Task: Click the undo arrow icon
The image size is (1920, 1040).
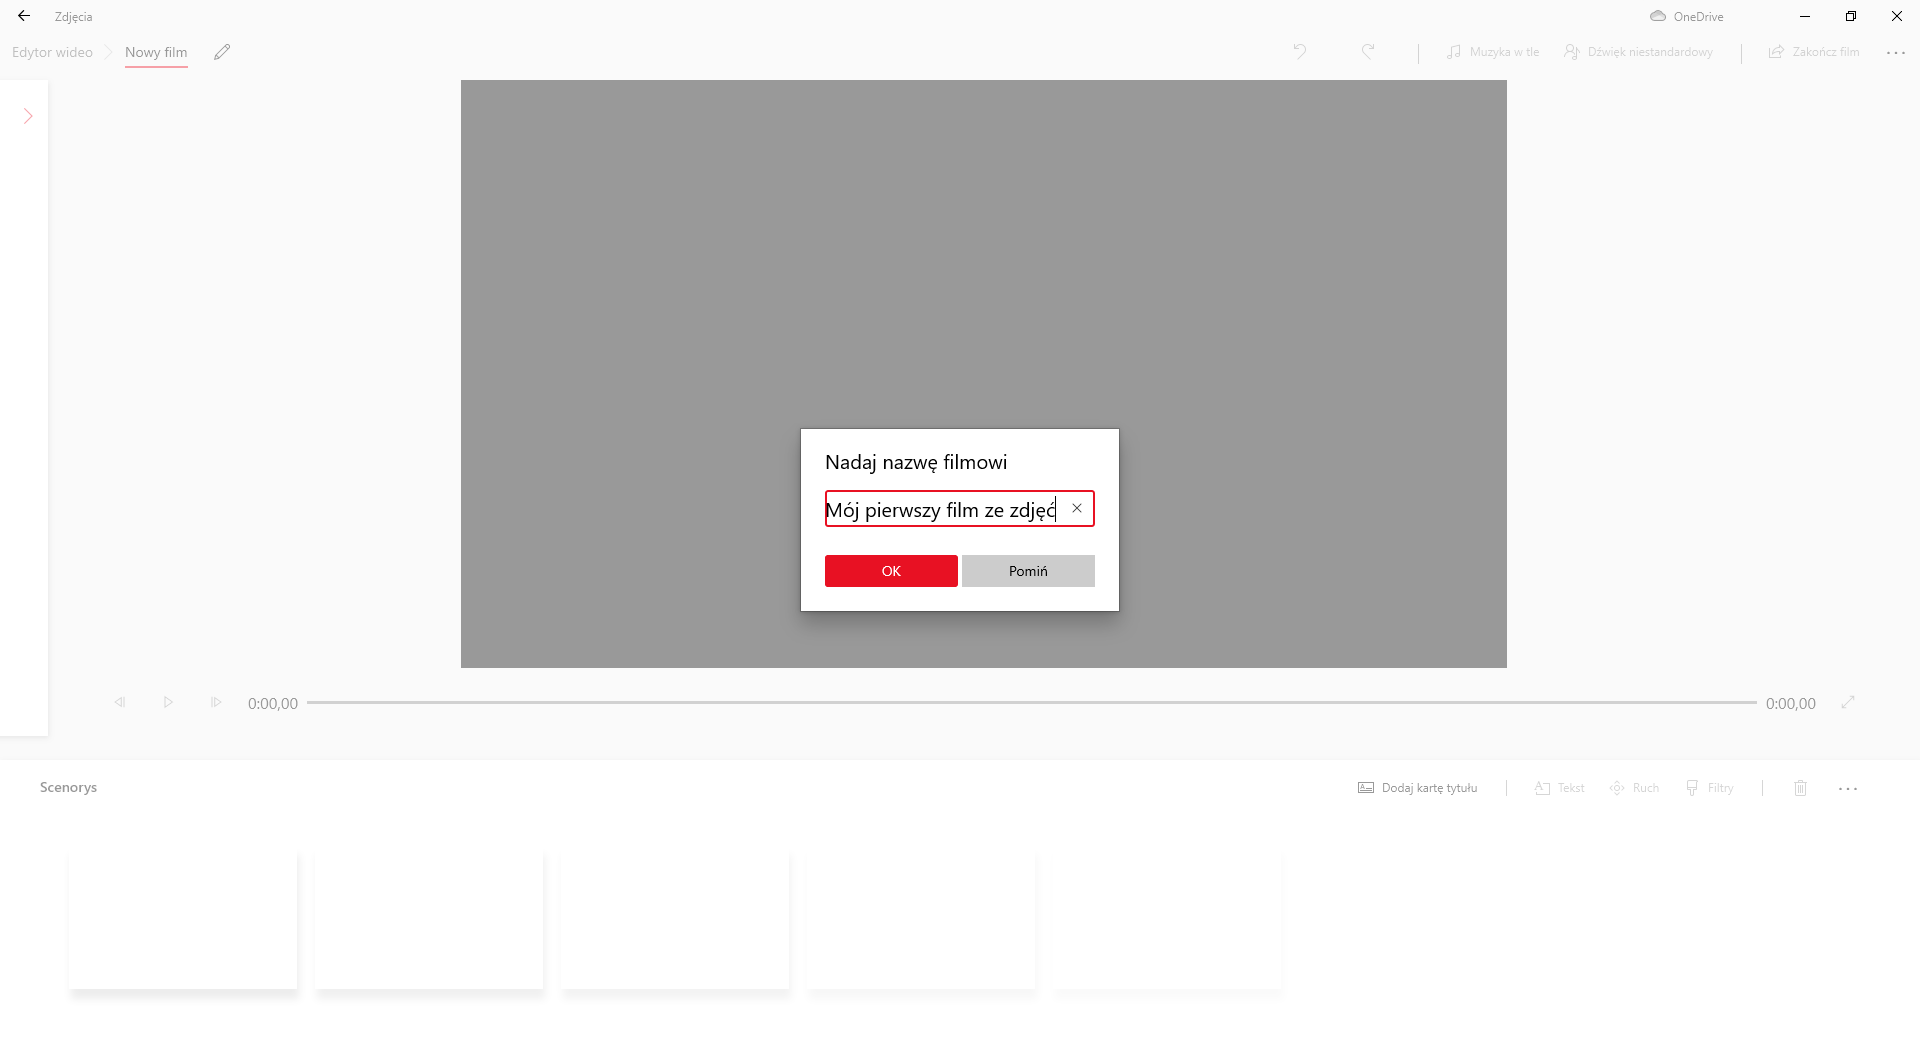Action: coord(1299,52)
